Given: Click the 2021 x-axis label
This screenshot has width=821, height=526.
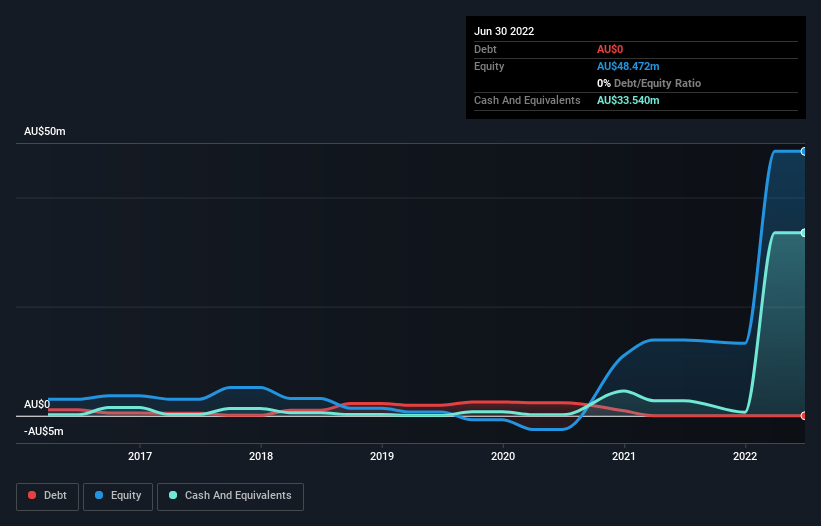Looking at the screenshot, I should 624,456.
